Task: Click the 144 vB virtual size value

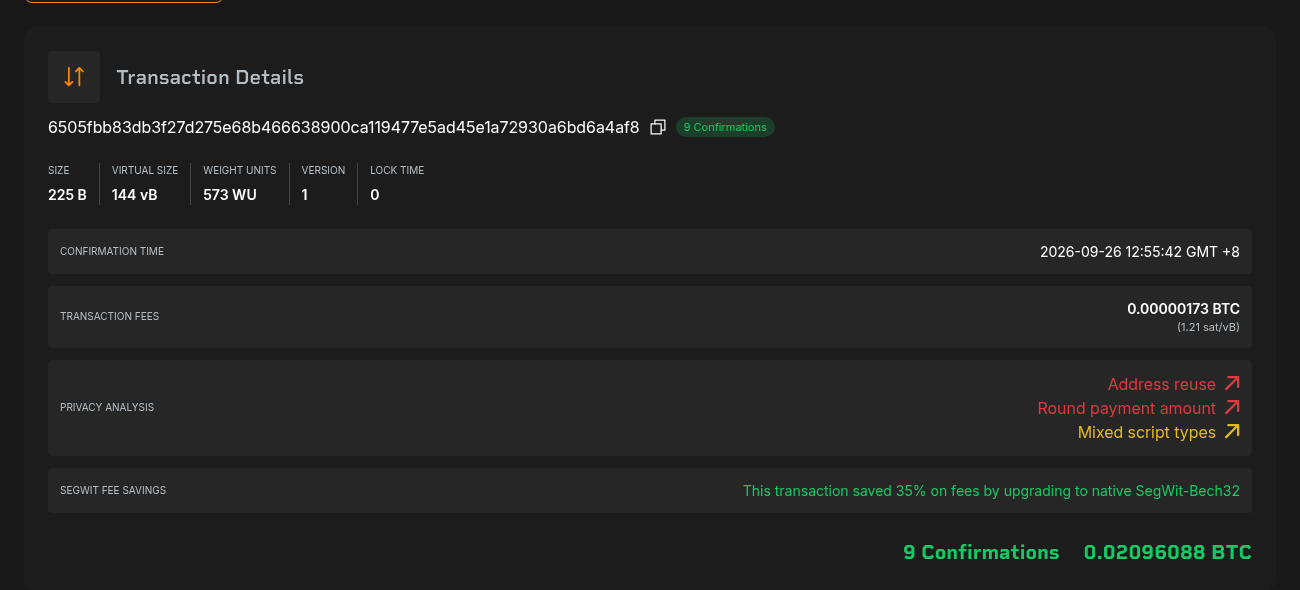Action: click(135, 195)
